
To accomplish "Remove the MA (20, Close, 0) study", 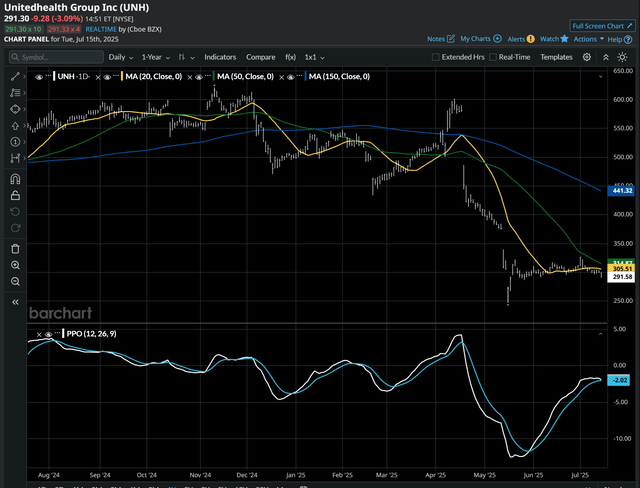I will click(98, 77).
